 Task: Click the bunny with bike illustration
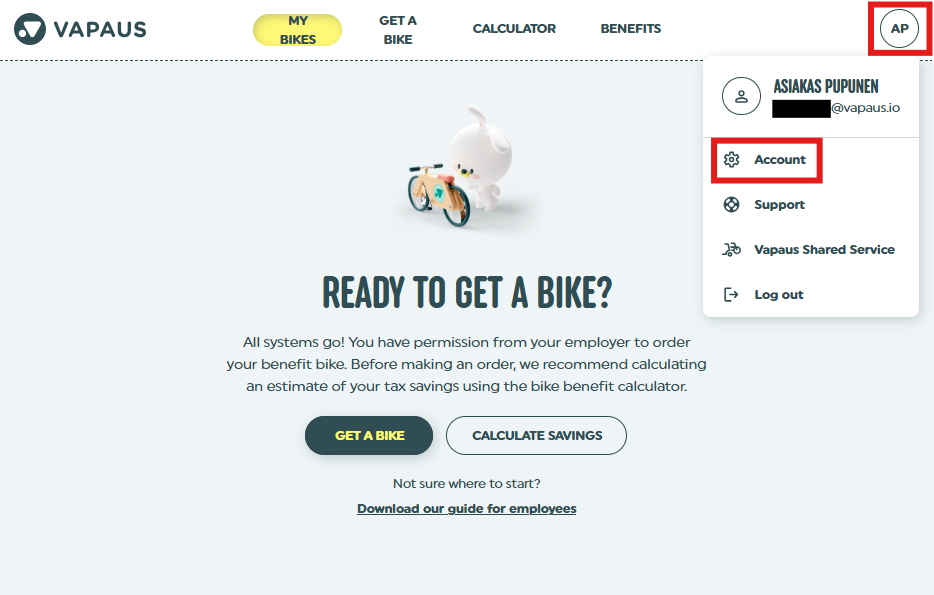click(x=466, y=170)
